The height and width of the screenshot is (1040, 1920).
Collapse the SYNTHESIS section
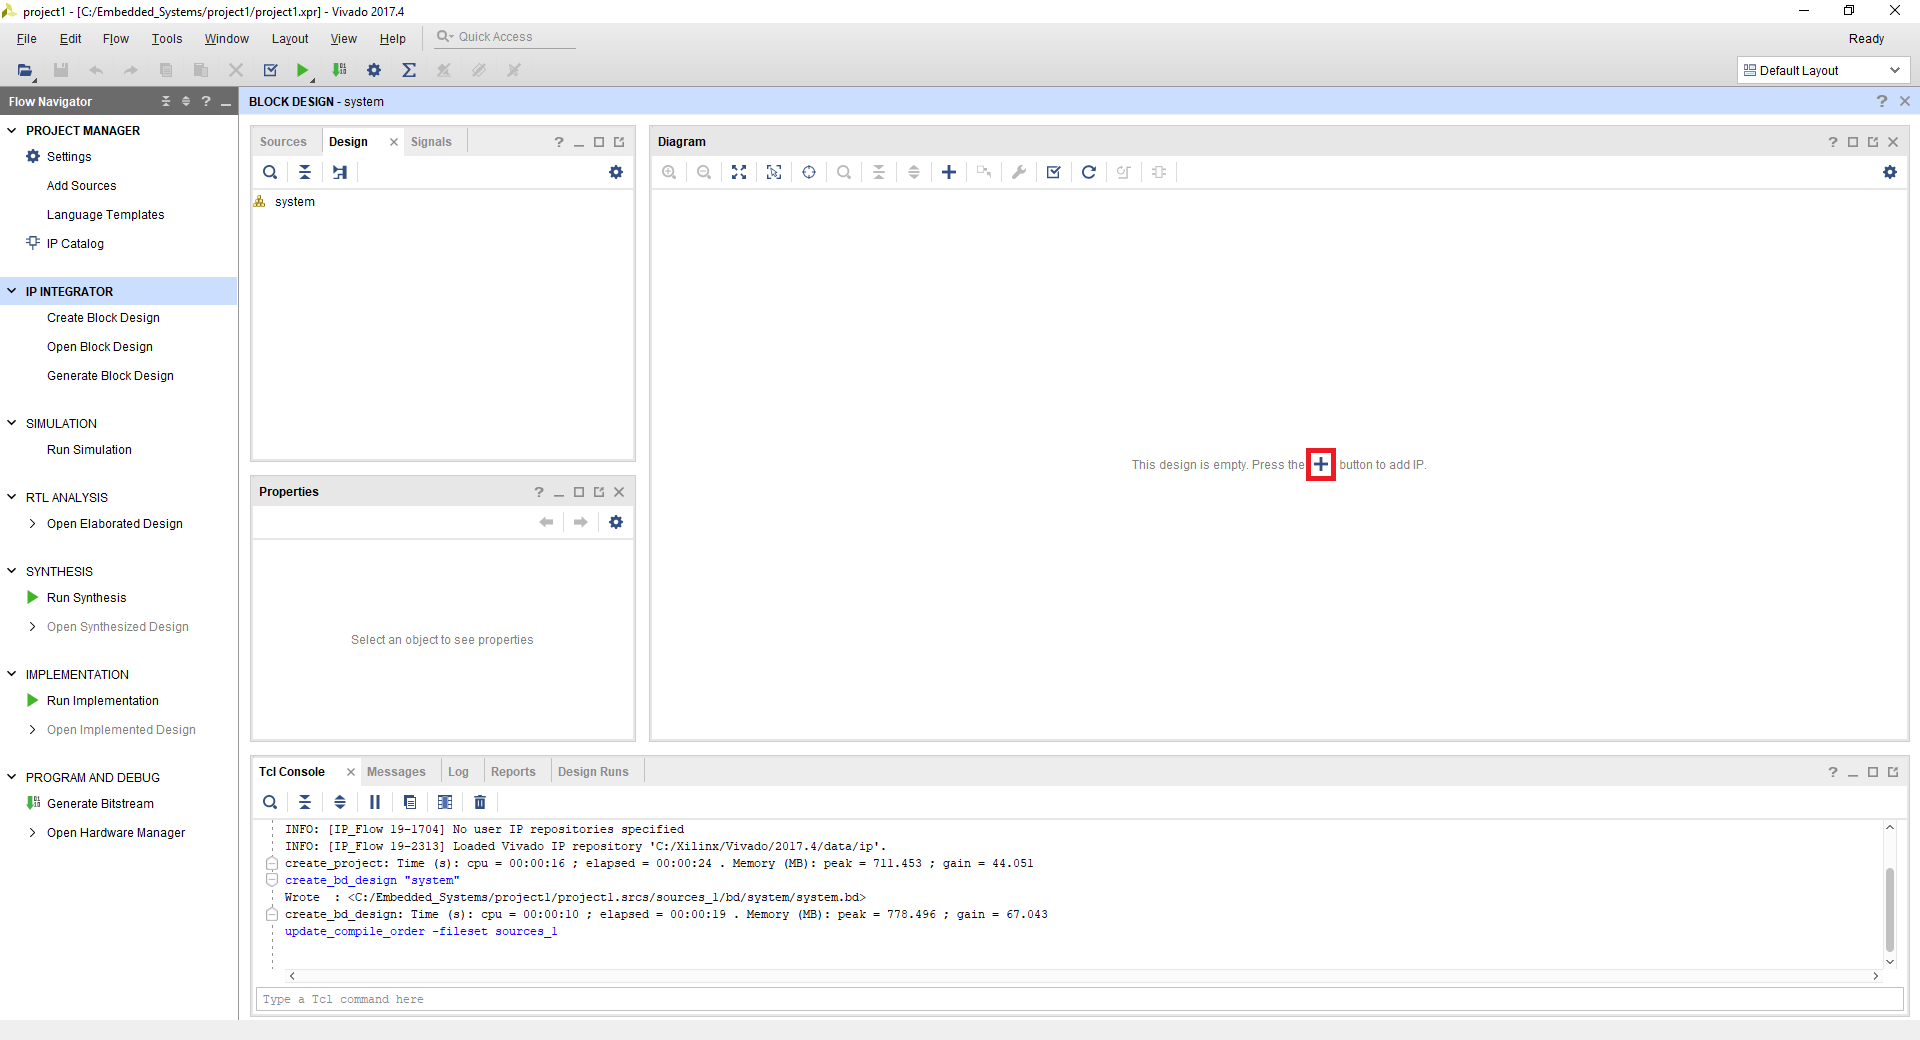click(12, 572)
